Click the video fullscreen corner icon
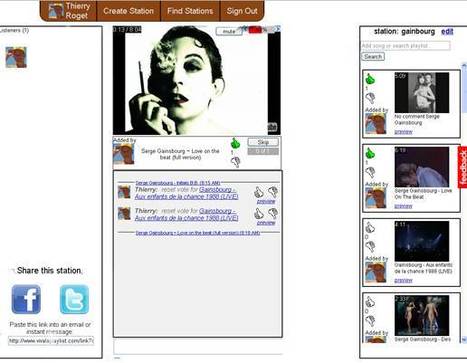 coord(277,29)
